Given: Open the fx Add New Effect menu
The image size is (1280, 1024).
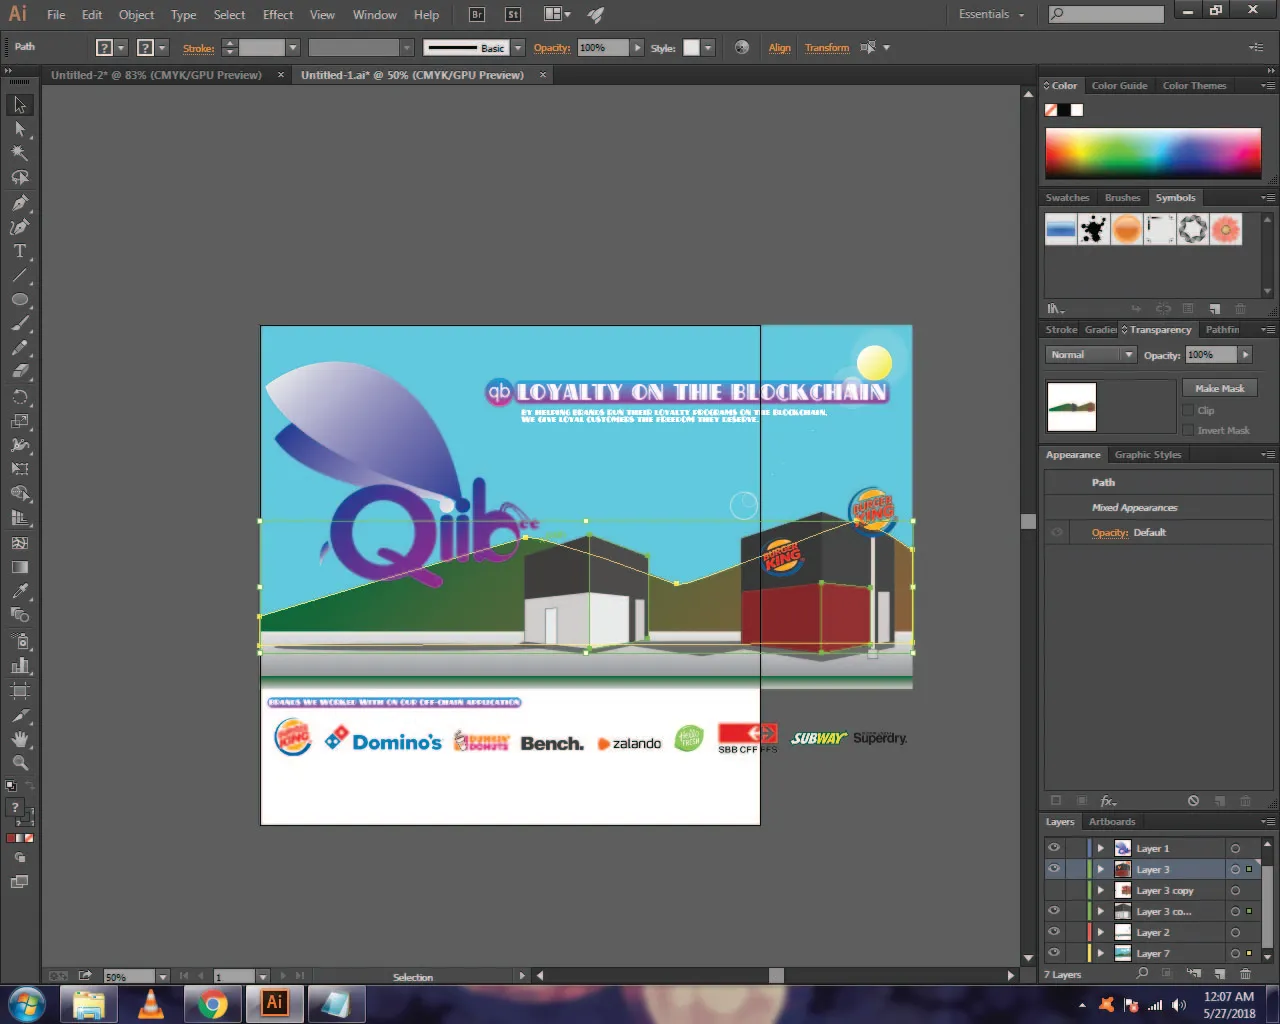Looking at the screenshot, I should point(1107,801).
